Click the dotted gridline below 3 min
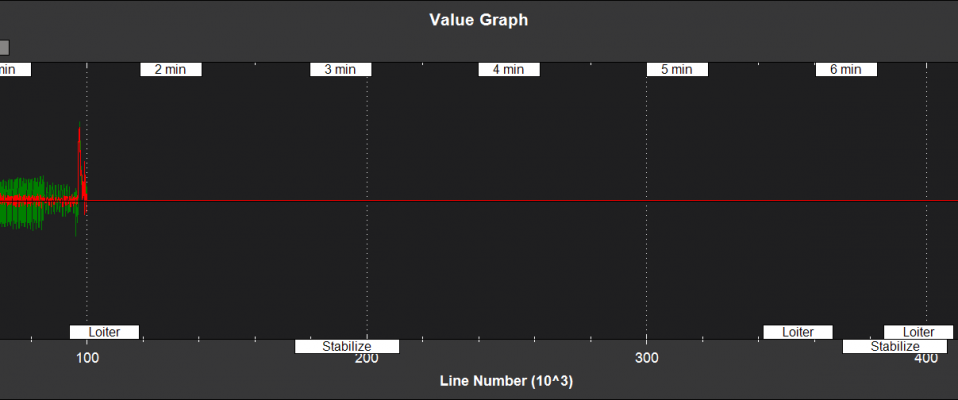Viewport: 958px width, 400px height. [x=367, y=250]
